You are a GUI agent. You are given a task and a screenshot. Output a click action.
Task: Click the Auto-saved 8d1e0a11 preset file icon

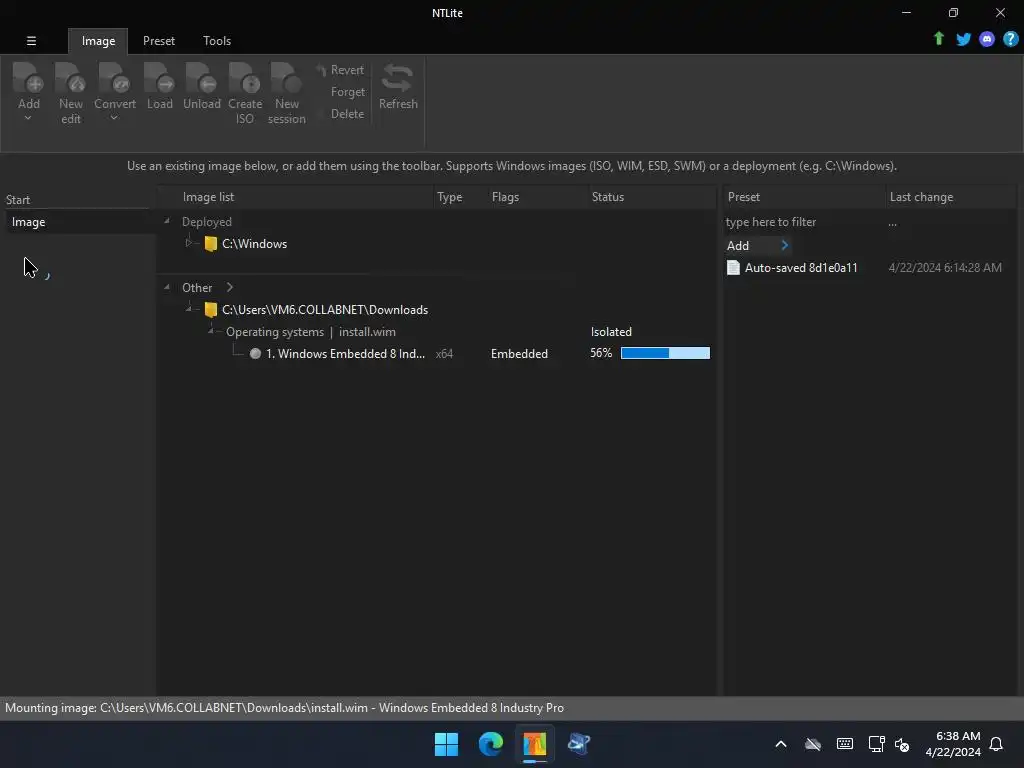click(x=733, y=267)
